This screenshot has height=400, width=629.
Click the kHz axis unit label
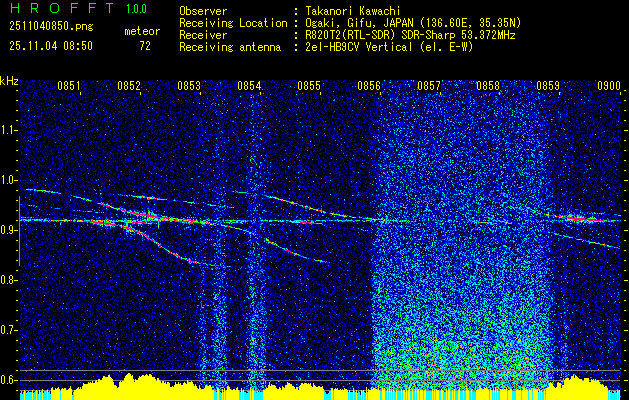pyautogui.click(x=9, y=81)
